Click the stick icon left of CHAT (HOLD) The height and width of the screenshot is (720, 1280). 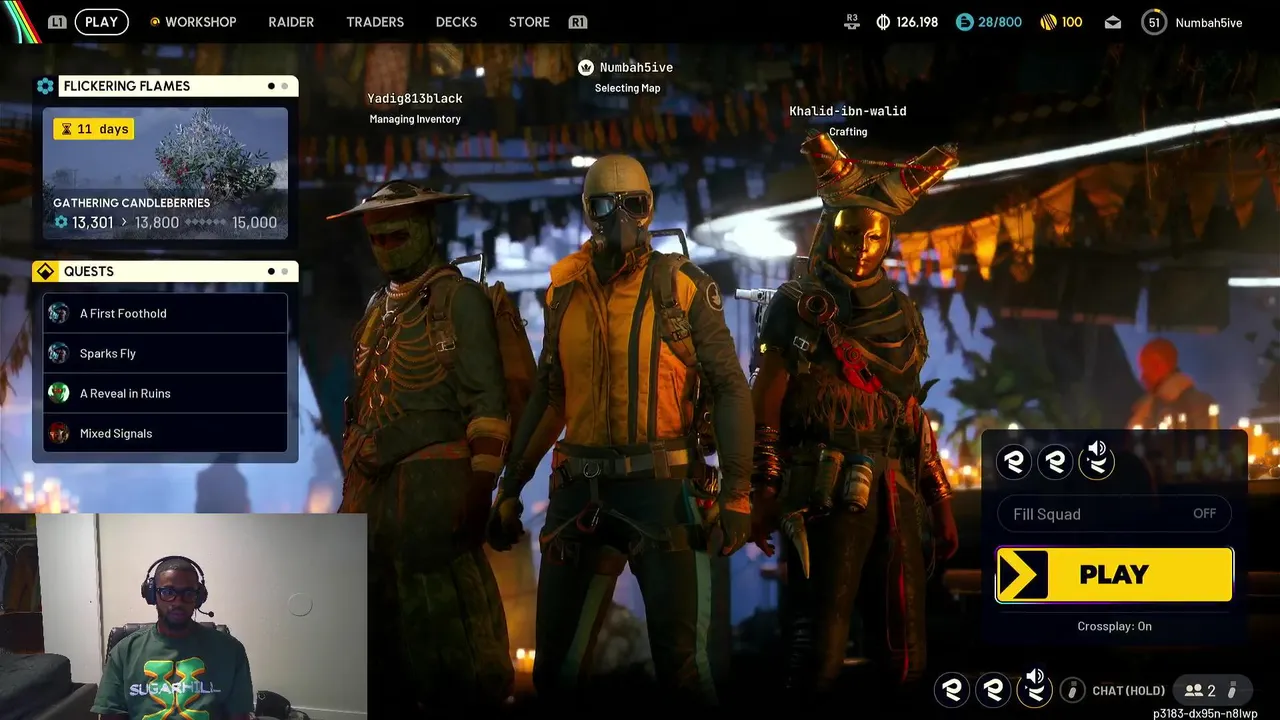[1072, 690]
